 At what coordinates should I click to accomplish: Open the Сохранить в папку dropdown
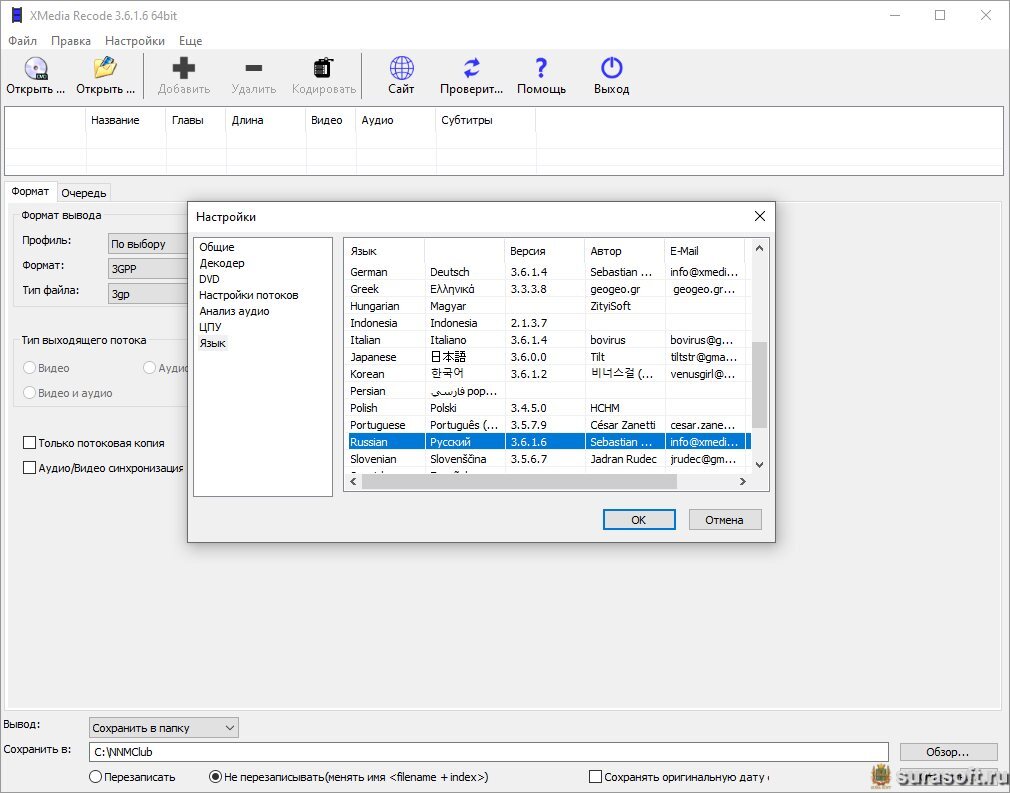164,728
